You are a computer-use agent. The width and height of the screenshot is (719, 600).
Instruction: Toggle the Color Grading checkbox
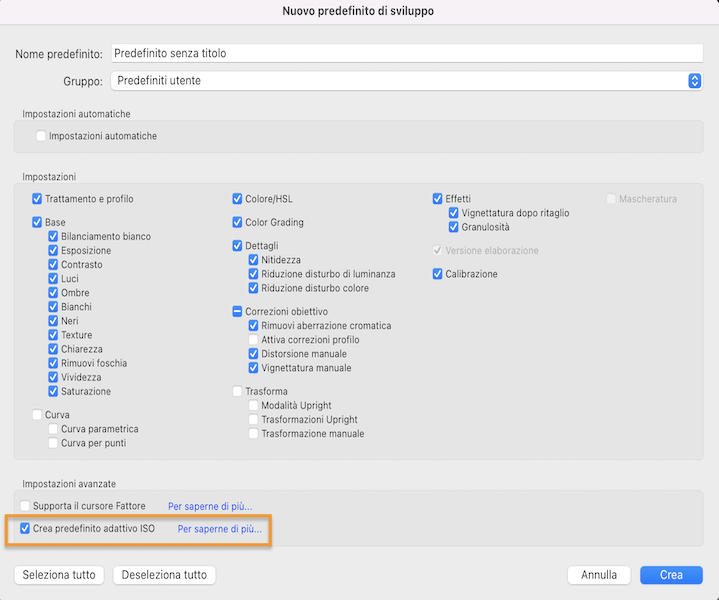238,222
